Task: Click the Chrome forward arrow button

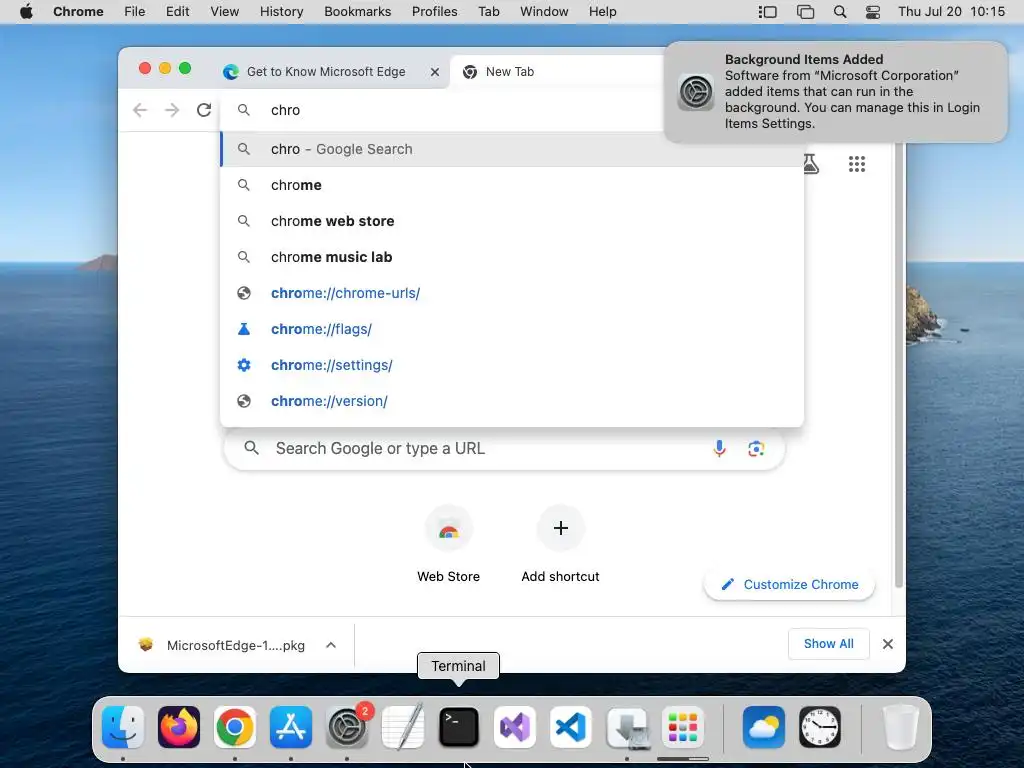Action: tap(172, 110)
